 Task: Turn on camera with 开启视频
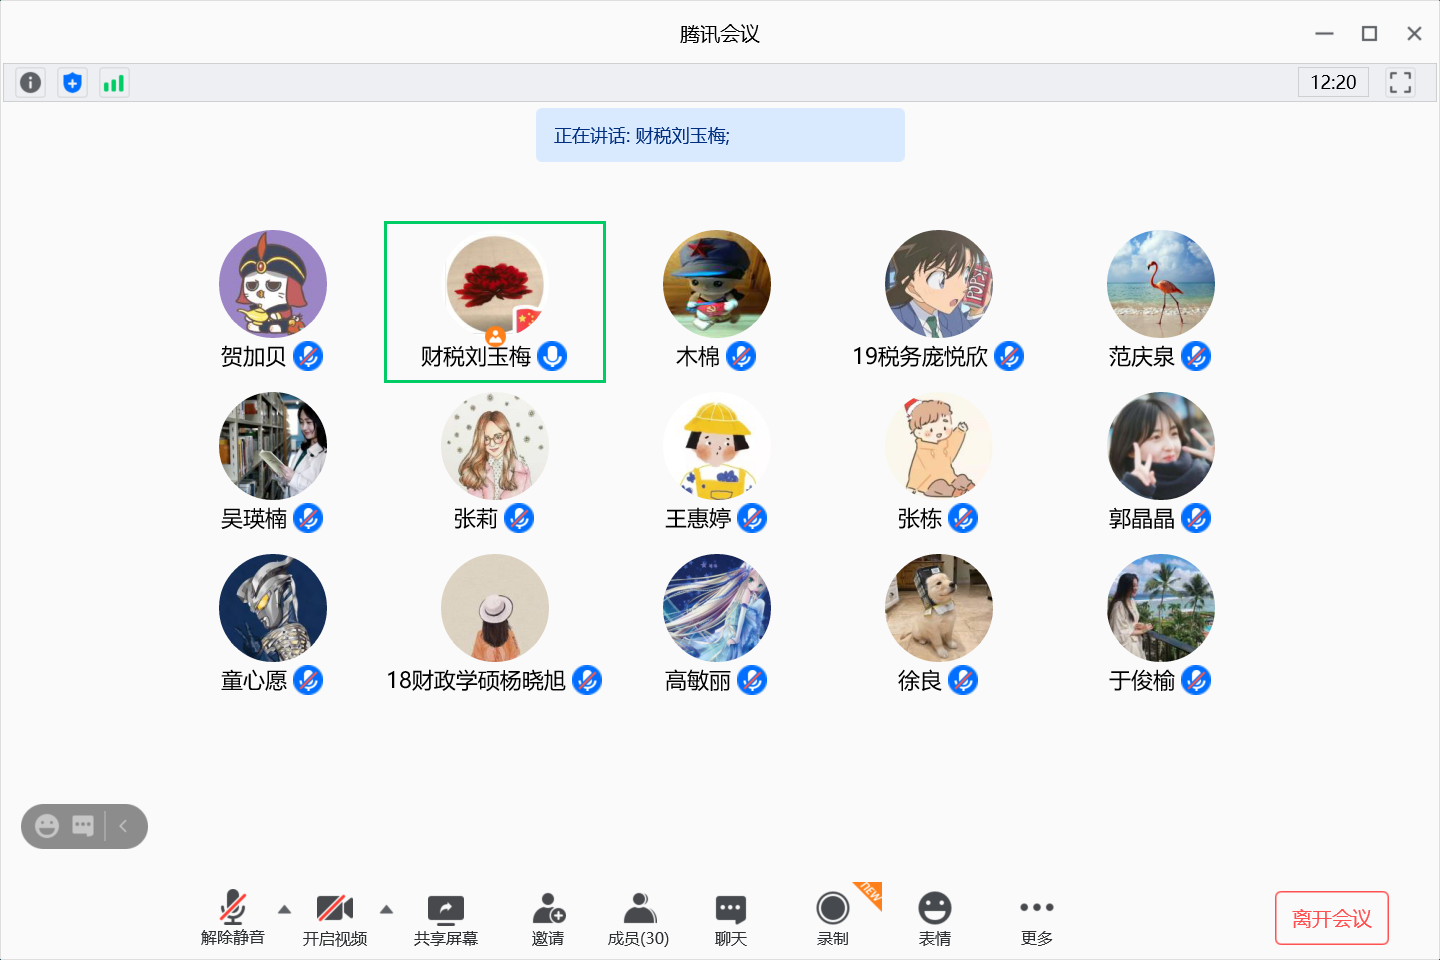(335, 919)
